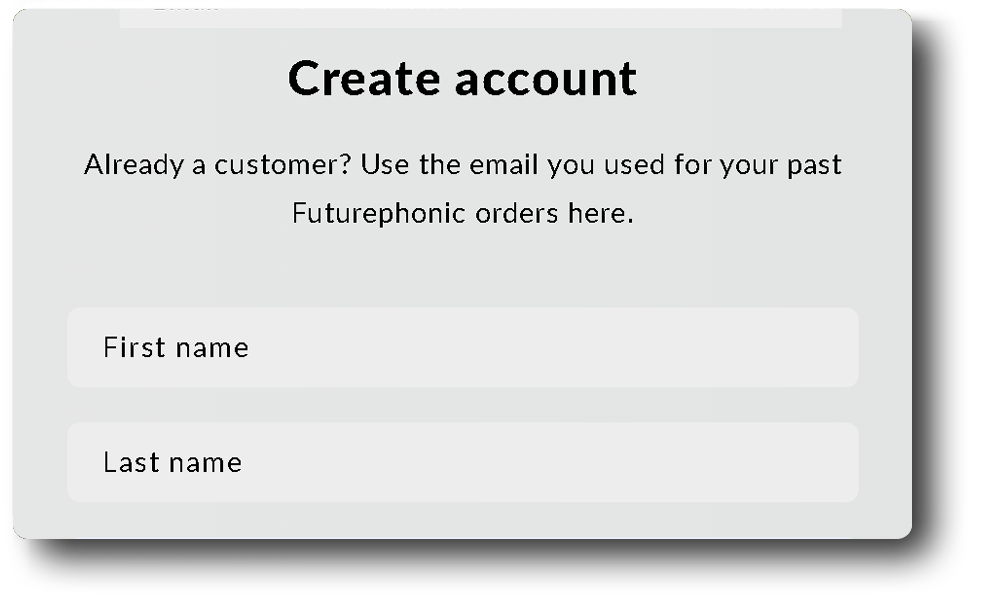Click the Last name input field

[462, 462]
